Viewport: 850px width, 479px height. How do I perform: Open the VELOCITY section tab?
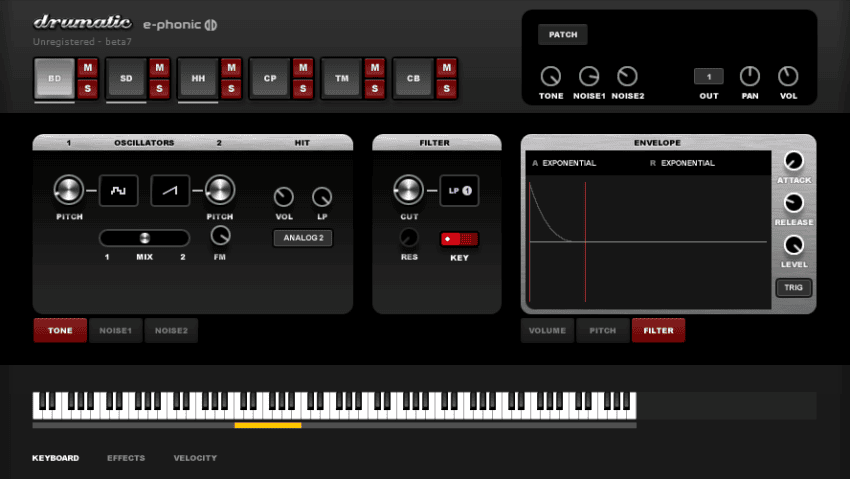pos(195,458)
